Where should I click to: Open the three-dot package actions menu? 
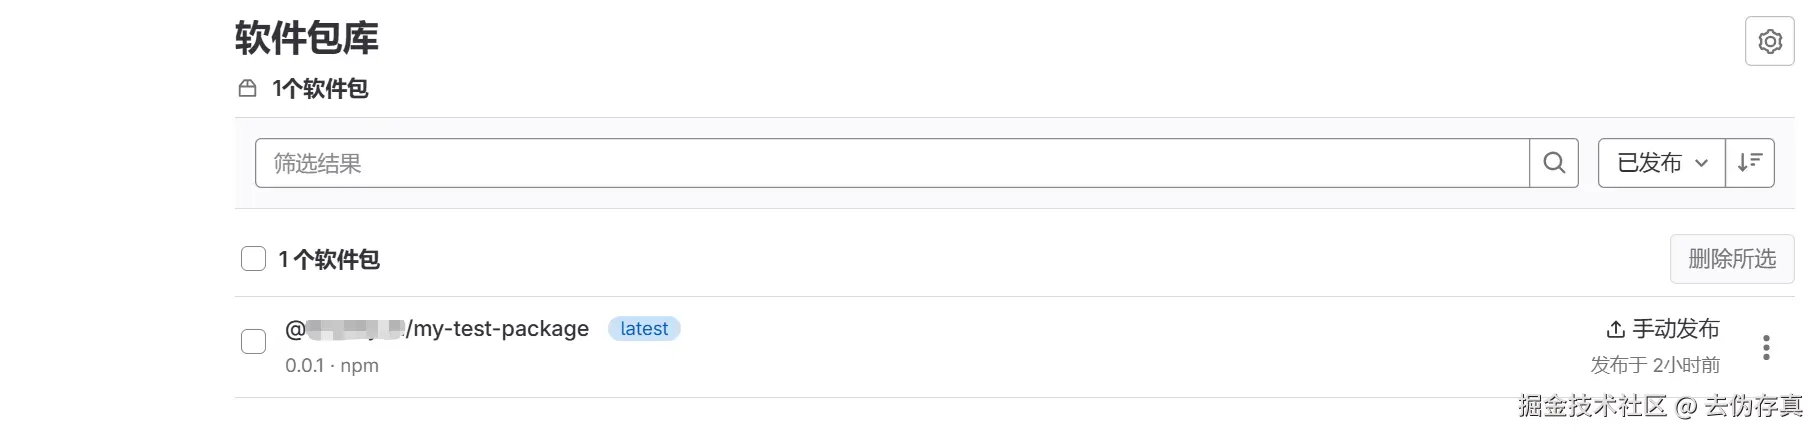[1766, 347]
